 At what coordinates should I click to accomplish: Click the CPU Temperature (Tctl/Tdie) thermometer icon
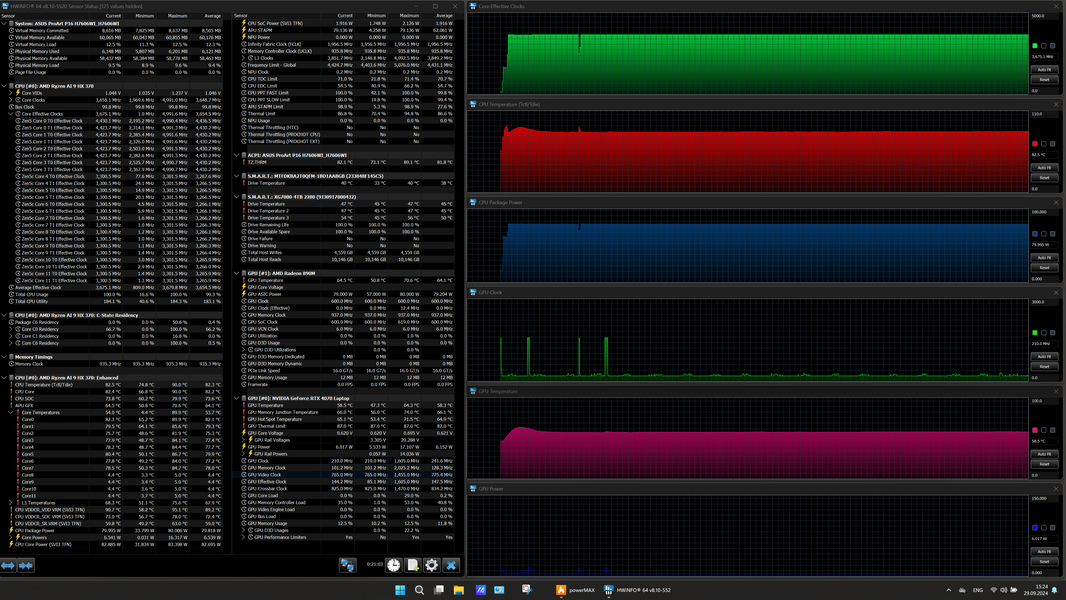pos(11,385)
